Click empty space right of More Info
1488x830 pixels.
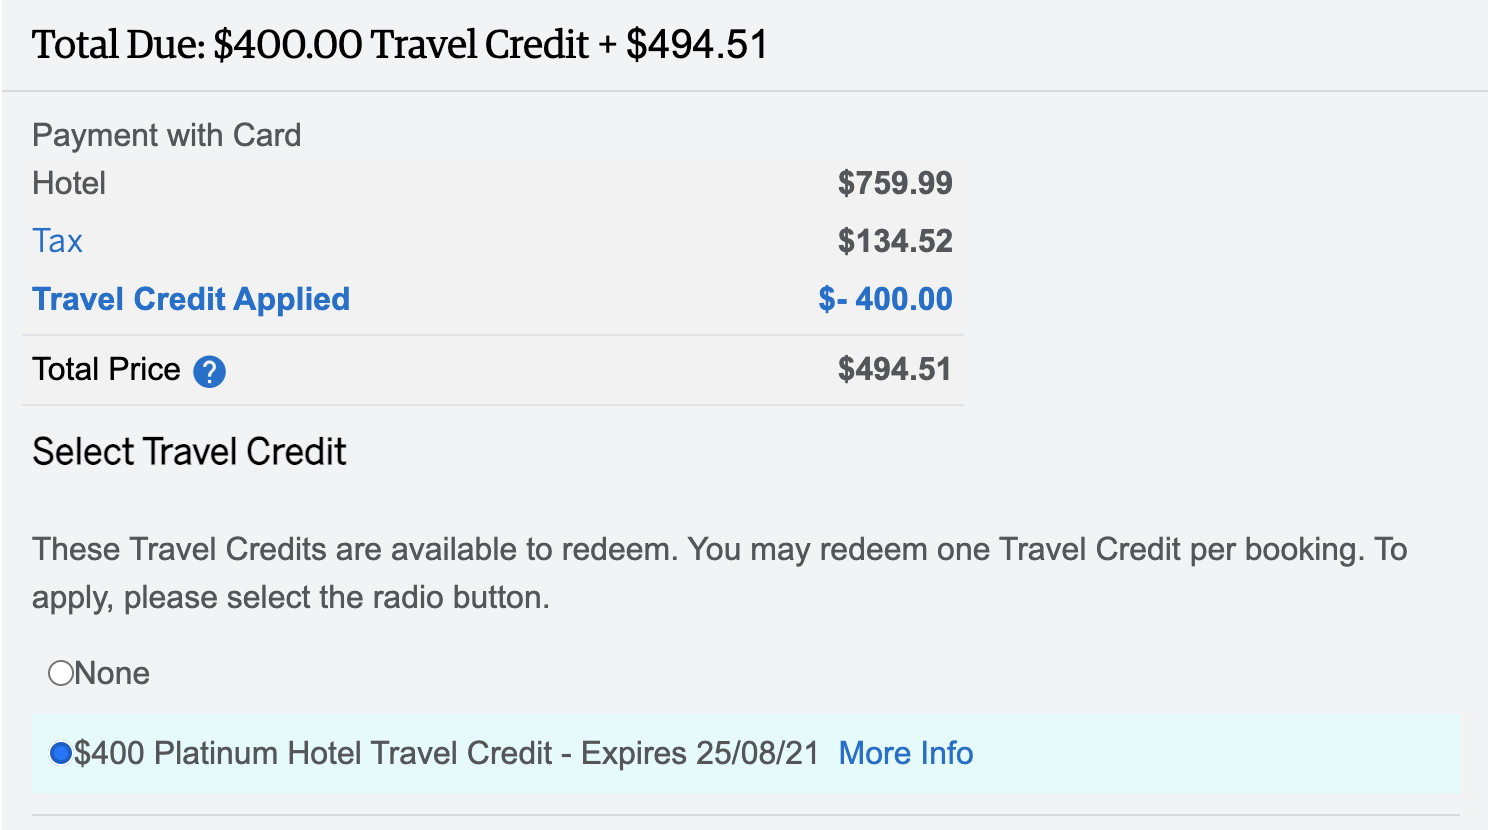tap(1200, 753)
